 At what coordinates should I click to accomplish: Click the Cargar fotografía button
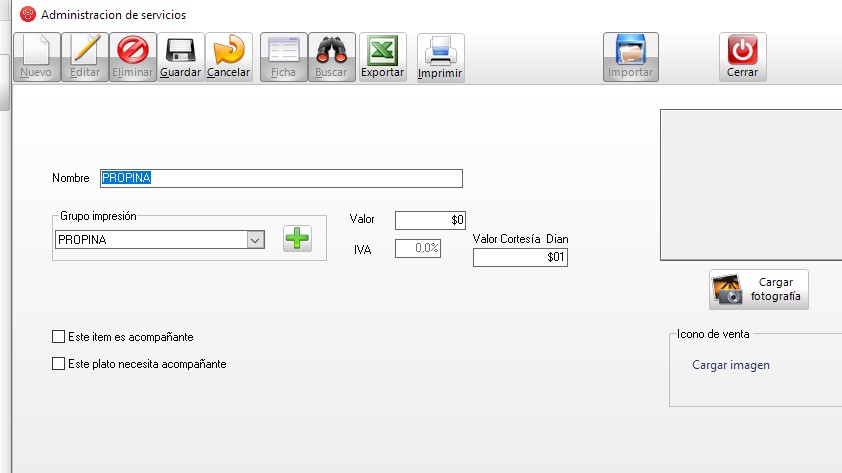(x=759, y=290)
